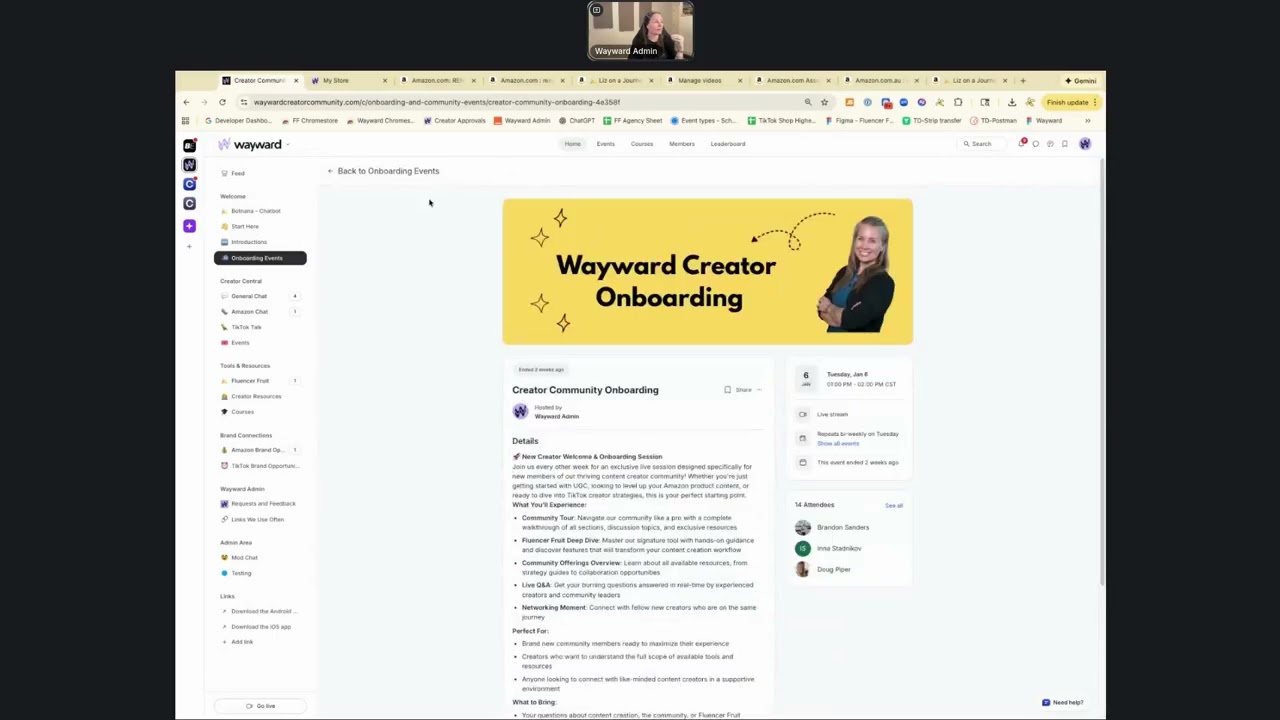Viewport: 1280px width, 720px height.
Task: Click See all attendees link
Action: click(894, 506)
